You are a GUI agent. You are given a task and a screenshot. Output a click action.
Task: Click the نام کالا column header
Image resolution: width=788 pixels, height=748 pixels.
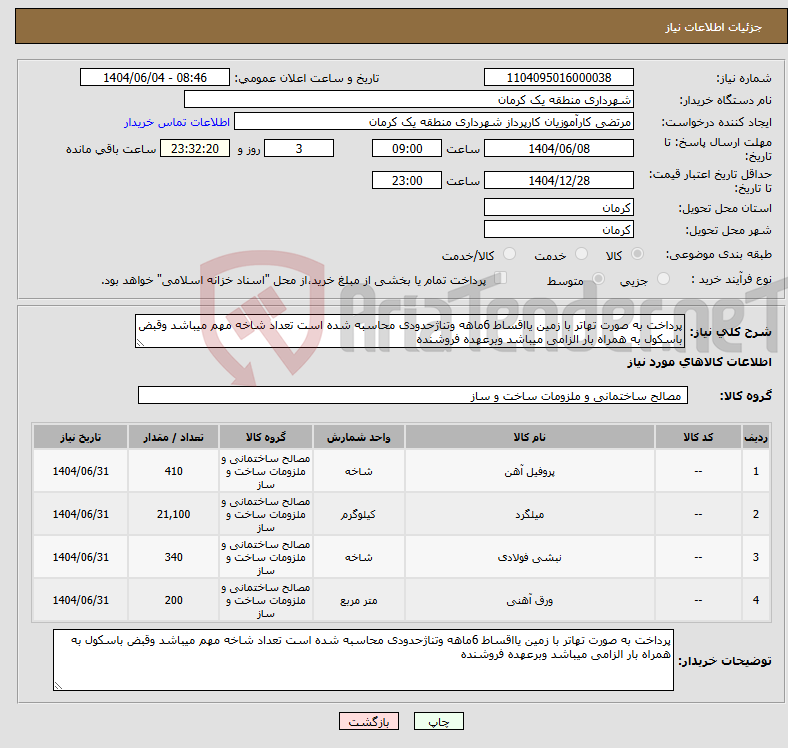pos(530,437)
